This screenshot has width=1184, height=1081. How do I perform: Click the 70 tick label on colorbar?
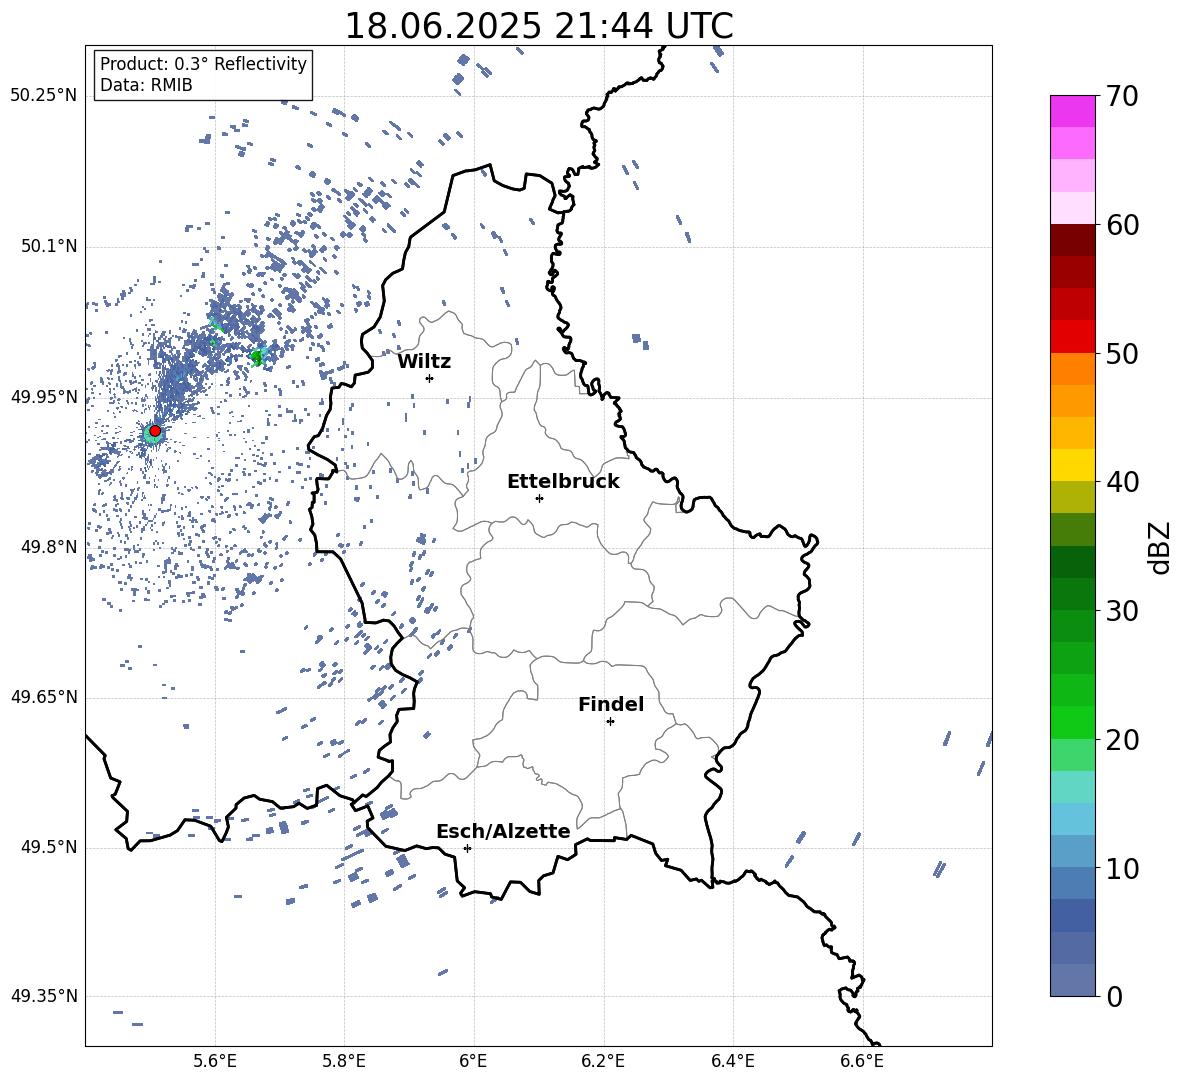click(x=1122, y=96)
